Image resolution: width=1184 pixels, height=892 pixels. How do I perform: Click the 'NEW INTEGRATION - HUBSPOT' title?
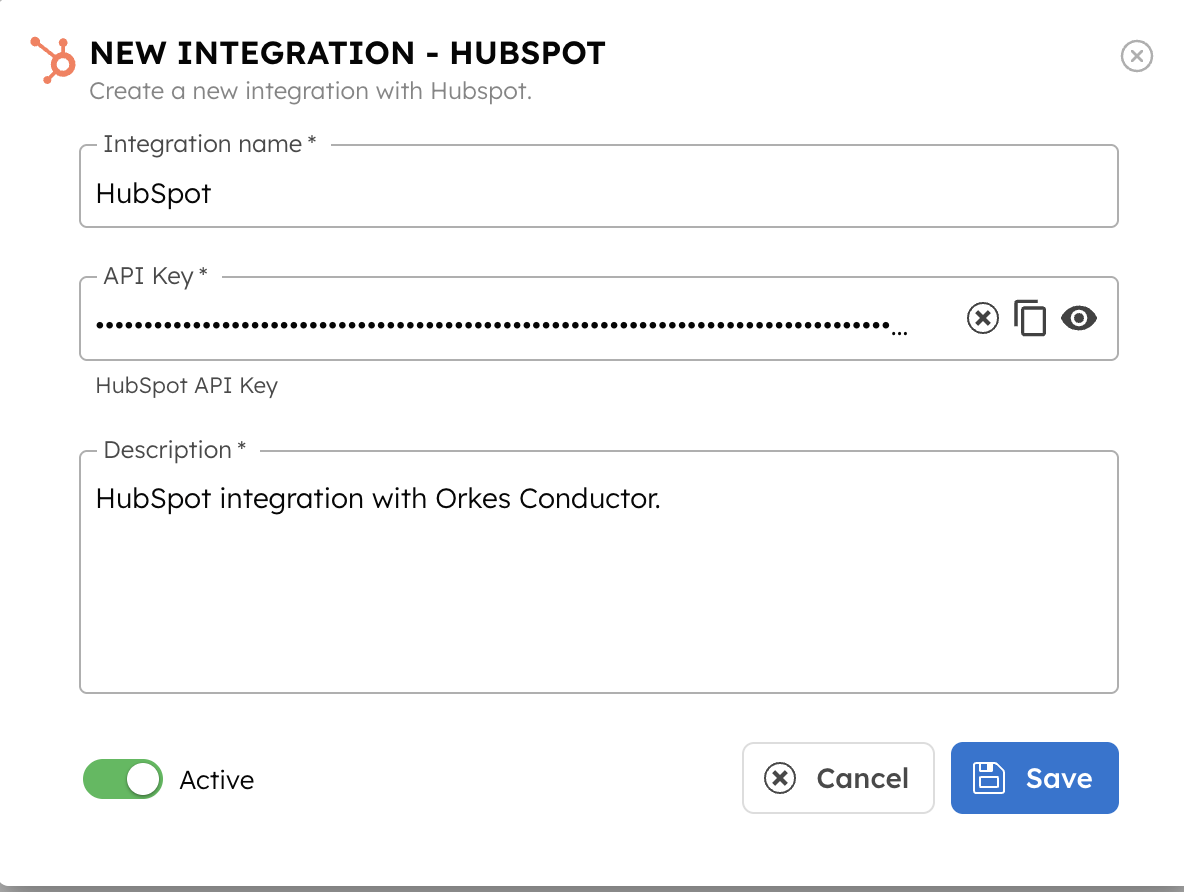tap(347, 54)
